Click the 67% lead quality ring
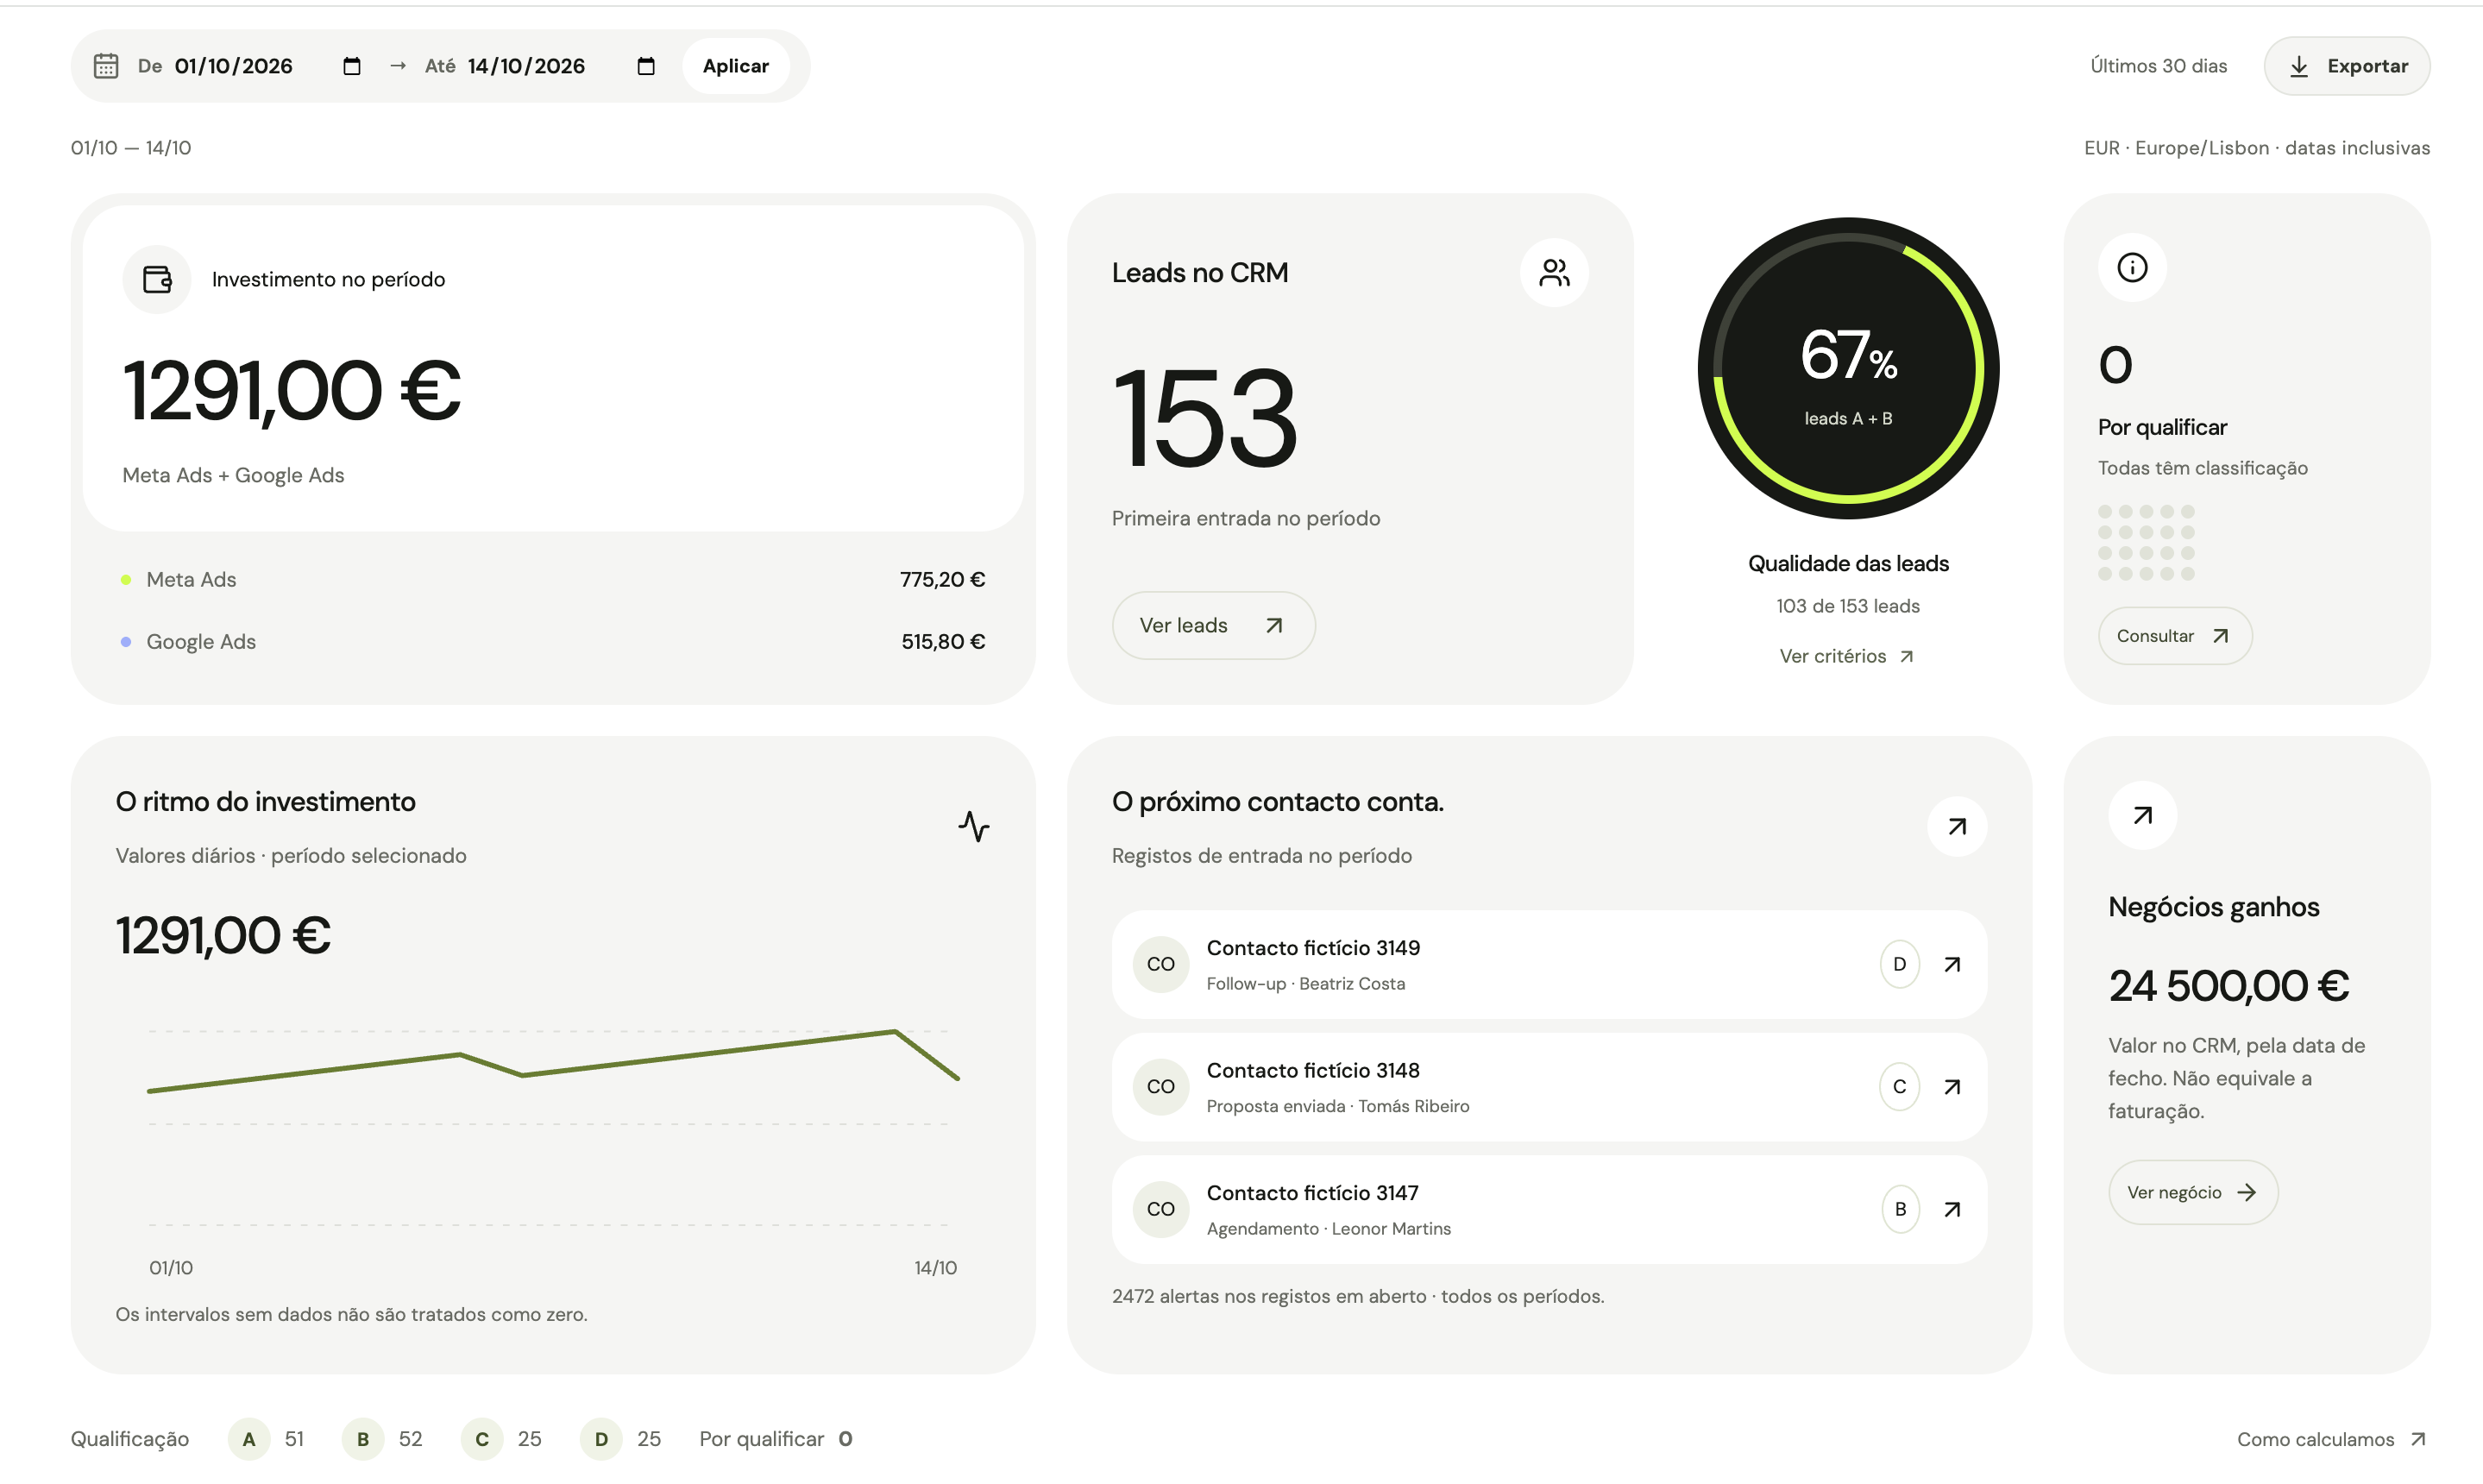This screenshot has width=2483, height=1484. pos(1848,368)
